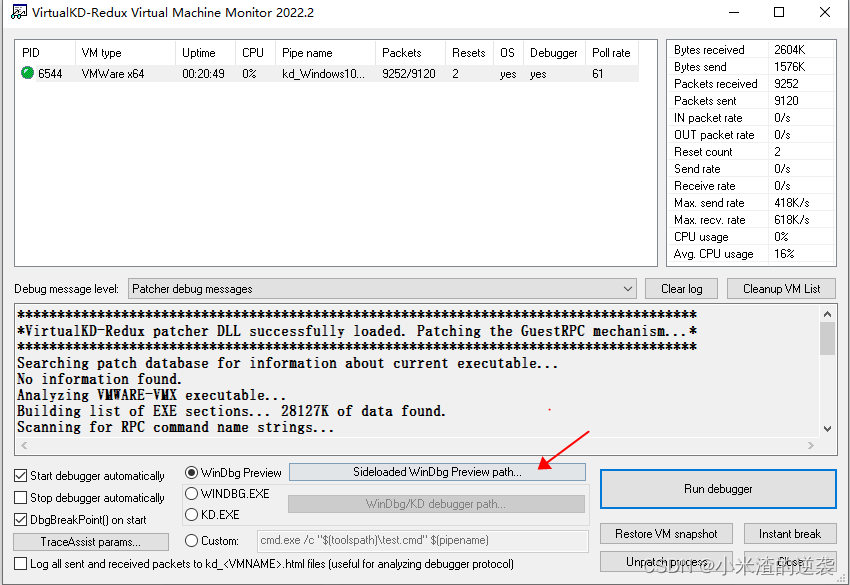Click the log horizontal scroll right arrow
850x585 pixels.
tap(811, 446)
